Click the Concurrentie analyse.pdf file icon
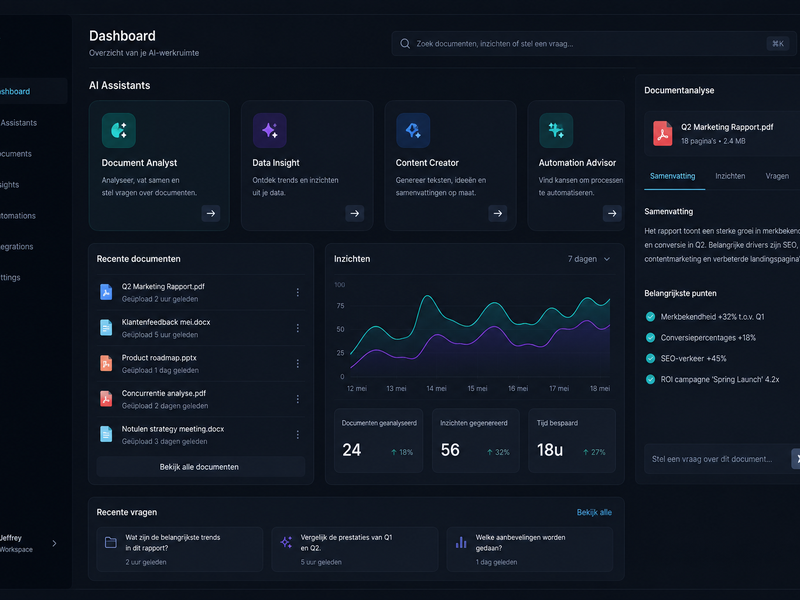 (x=106, y=399)
